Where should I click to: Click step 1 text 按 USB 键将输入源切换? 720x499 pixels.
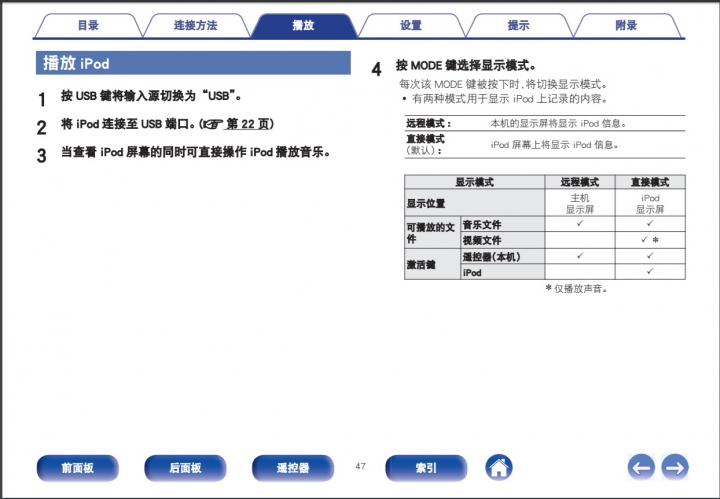[152, 96]
